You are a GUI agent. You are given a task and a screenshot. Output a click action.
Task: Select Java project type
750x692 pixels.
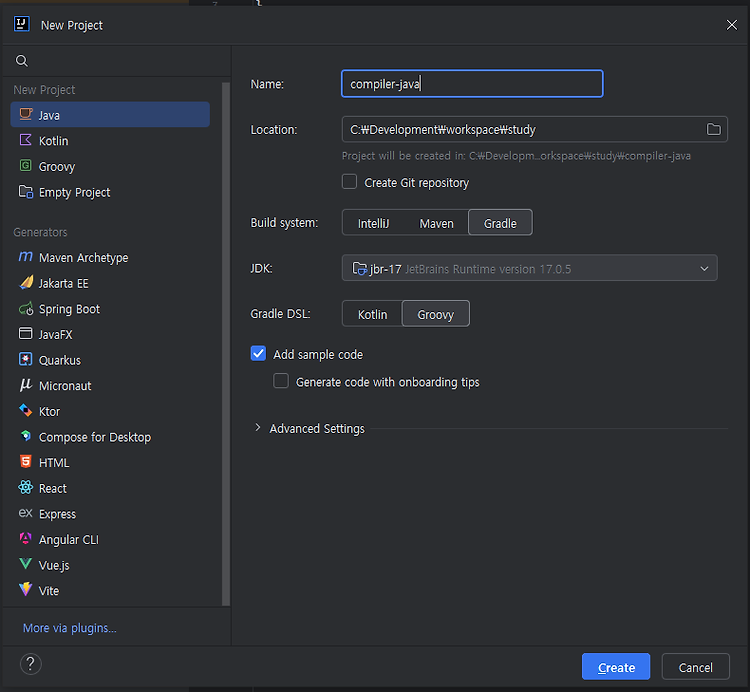click(x=110, y=115)
